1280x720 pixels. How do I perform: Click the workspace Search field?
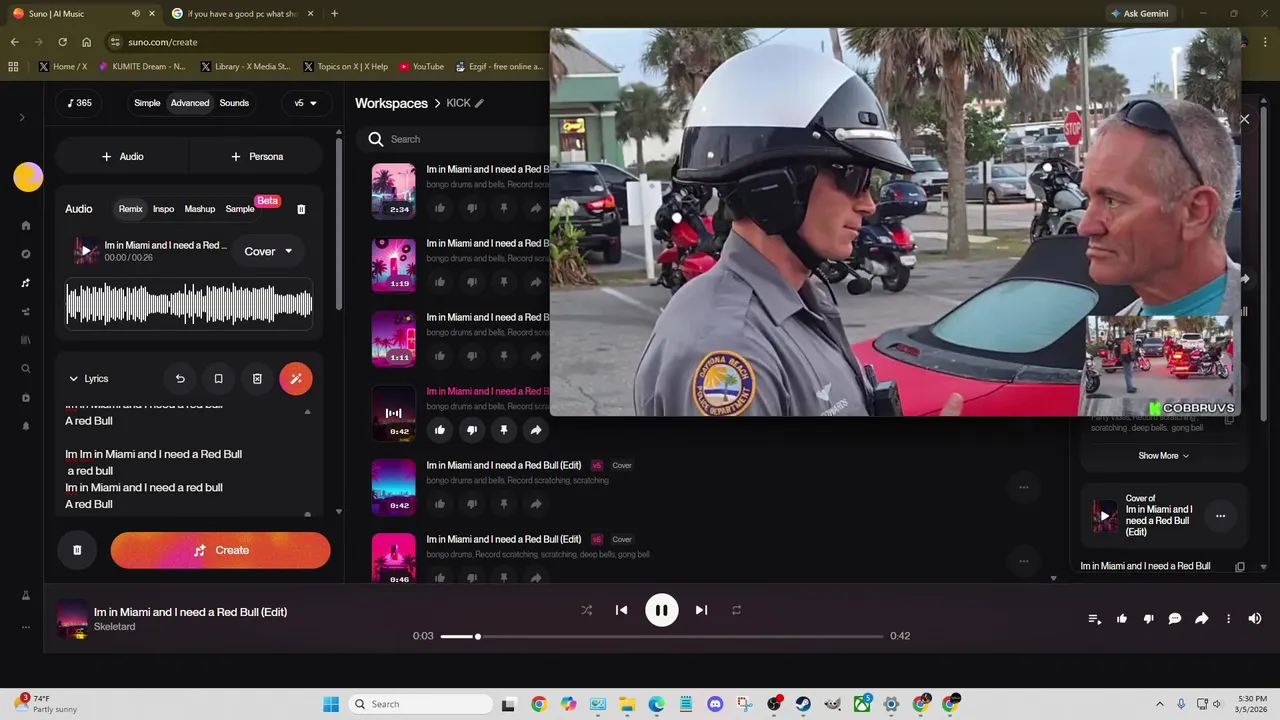[x=460, y=139]
